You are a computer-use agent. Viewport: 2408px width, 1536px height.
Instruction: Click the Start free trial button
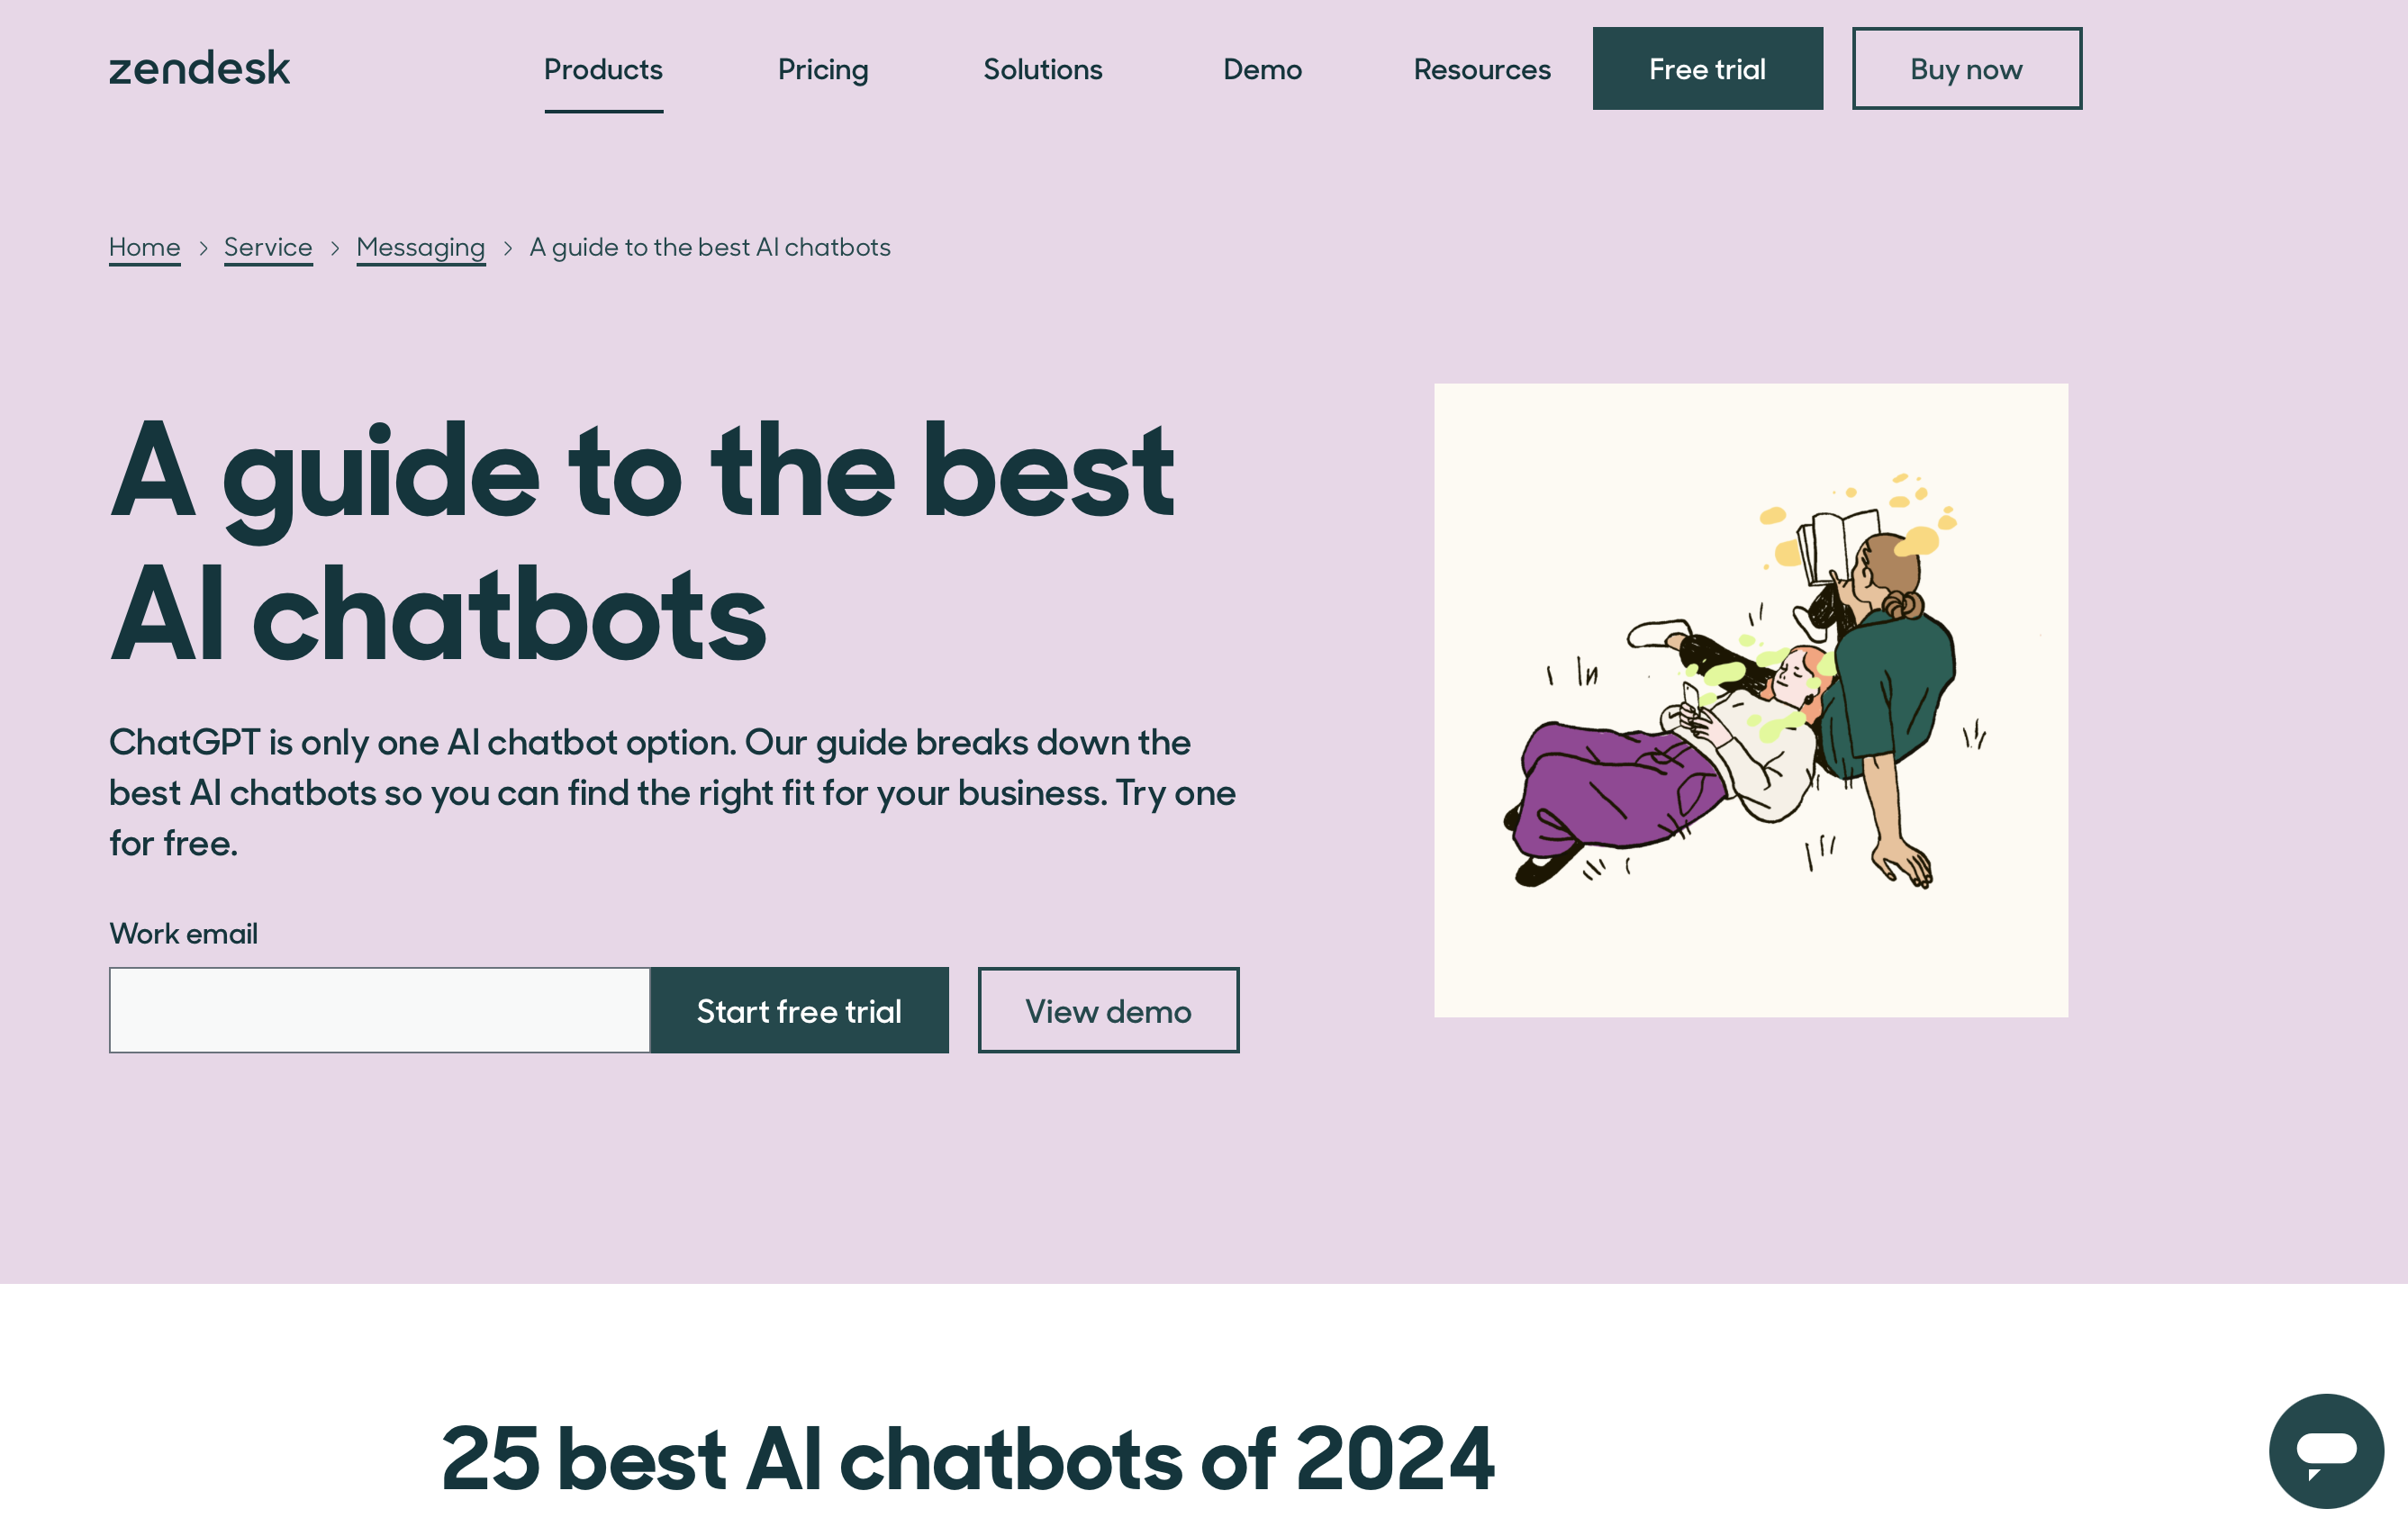[x=799, y=1009]
